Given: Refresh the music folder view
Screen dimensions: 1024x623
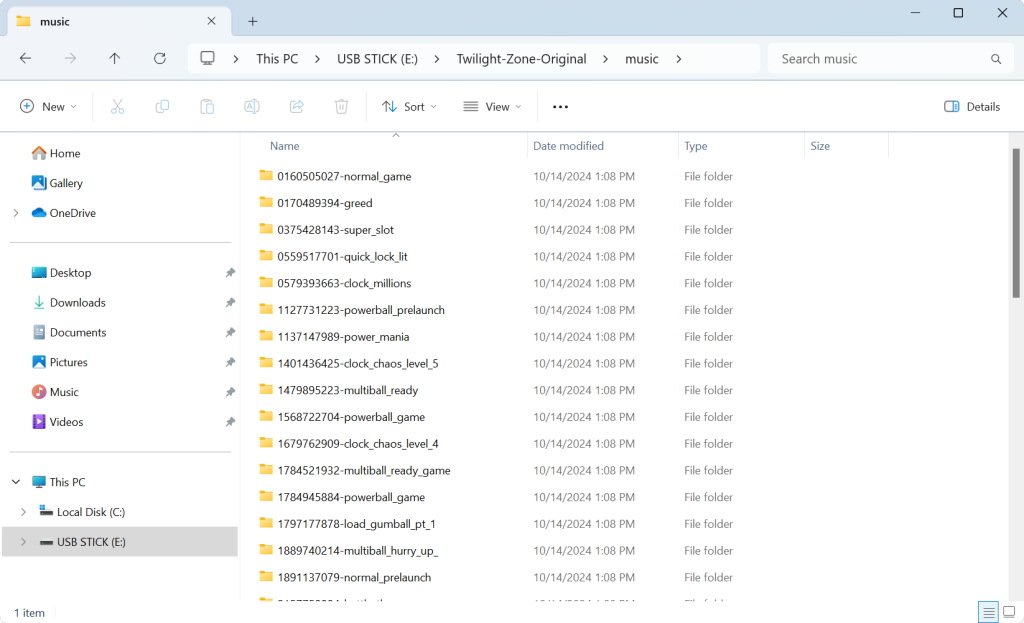Looking at the screenshot, I should tap(159, 59).
